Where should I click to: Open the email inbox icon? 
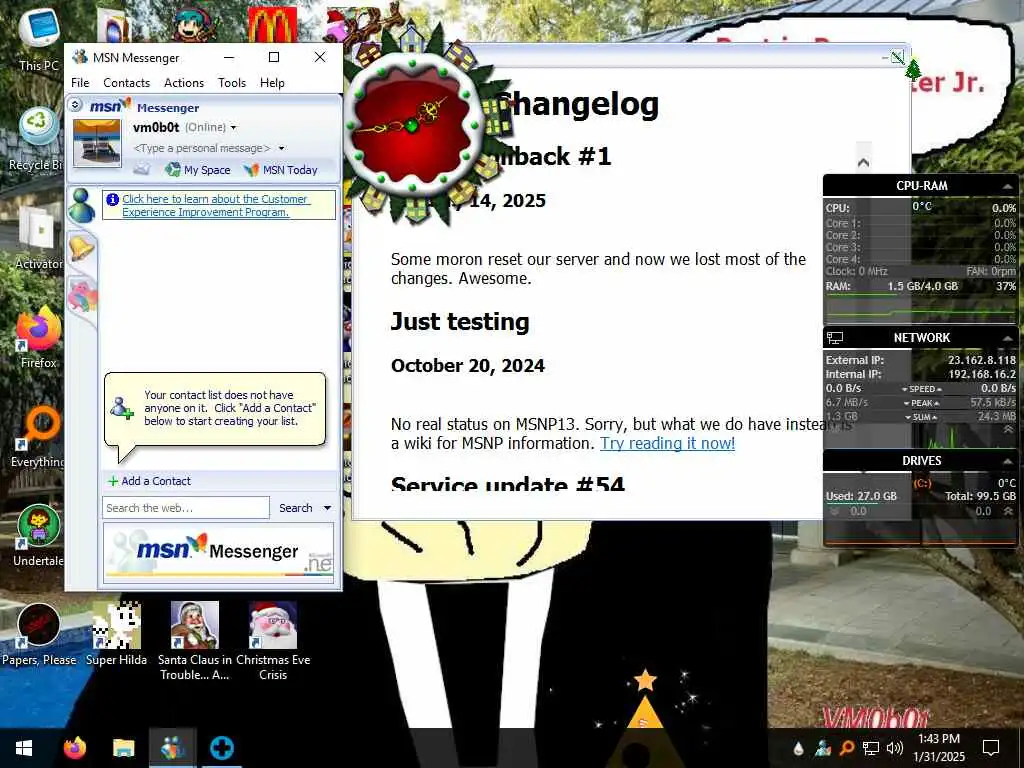pos(142,170)
